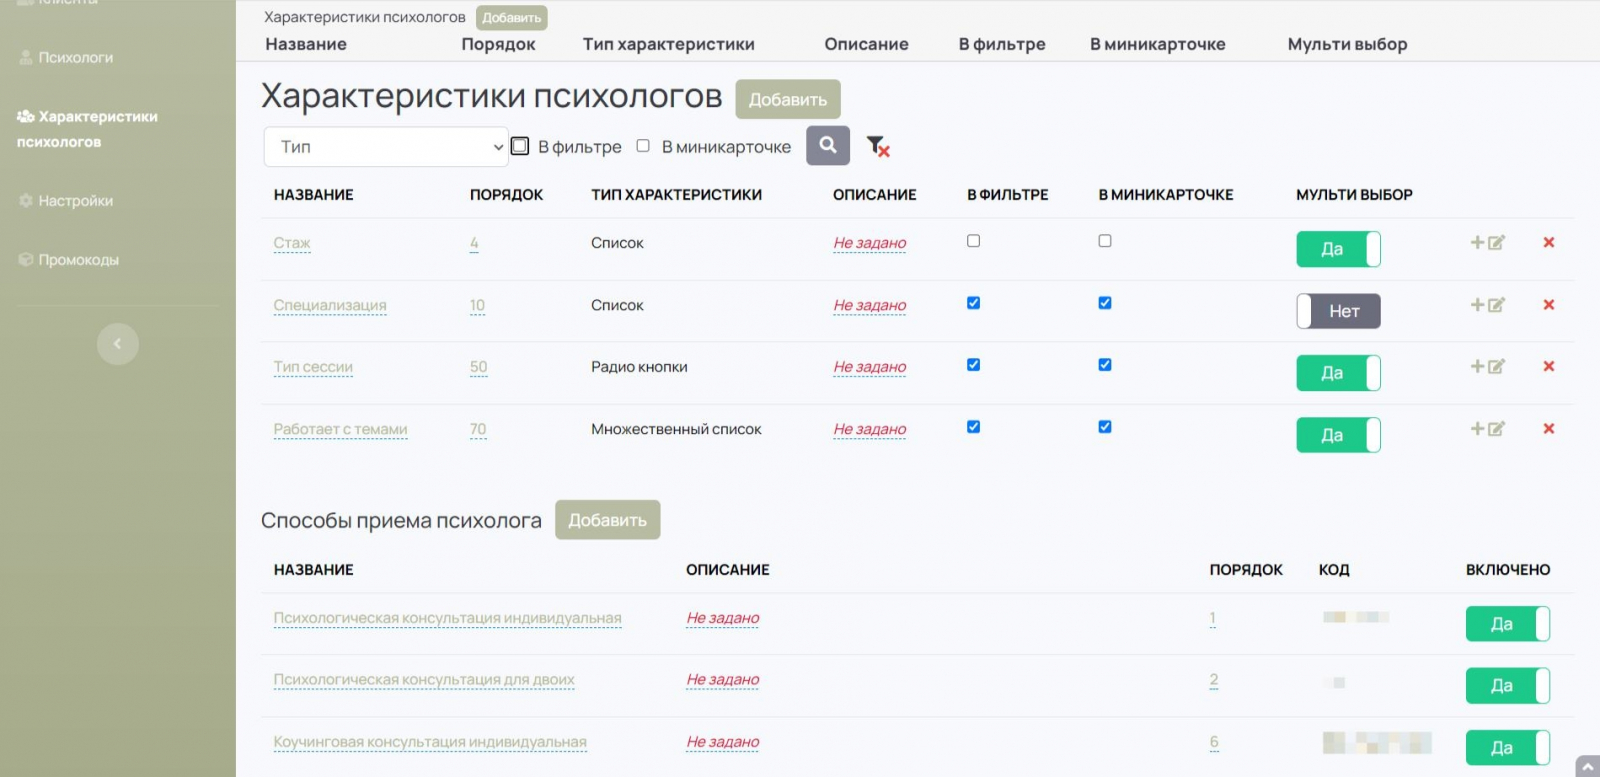Edit order value 50 for Тип сессии
This screenshot has width=1600, height=777.
pos(479,367)
